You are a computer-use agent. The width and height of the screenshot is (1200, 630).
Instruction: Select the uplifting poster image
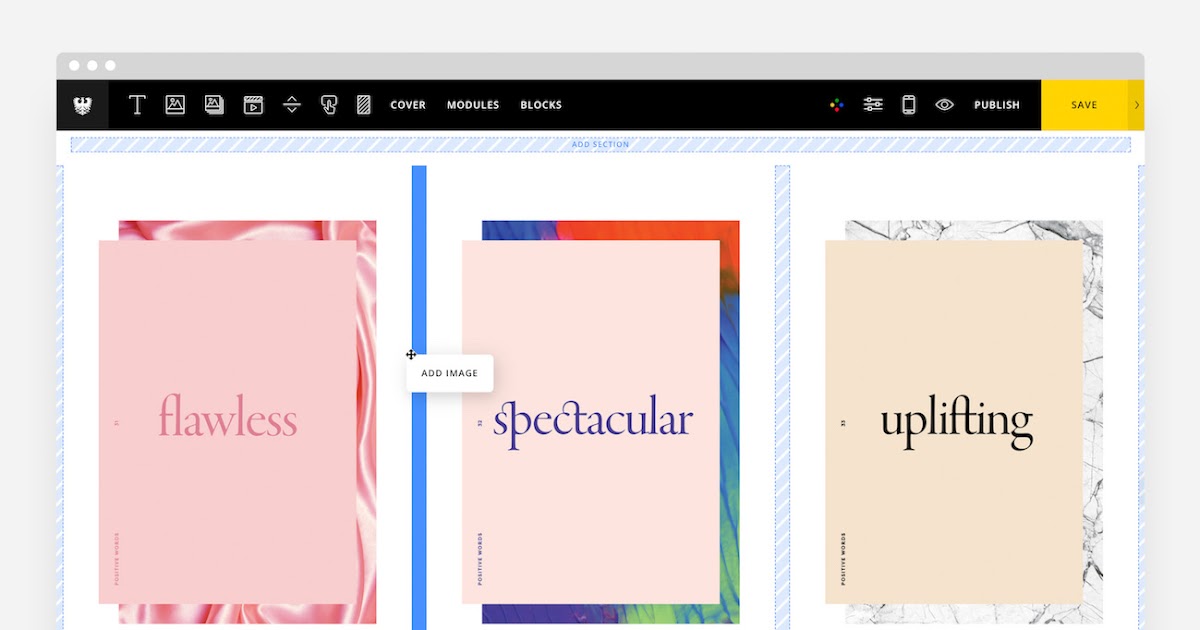pyautogui.click(x=964, y=422)
